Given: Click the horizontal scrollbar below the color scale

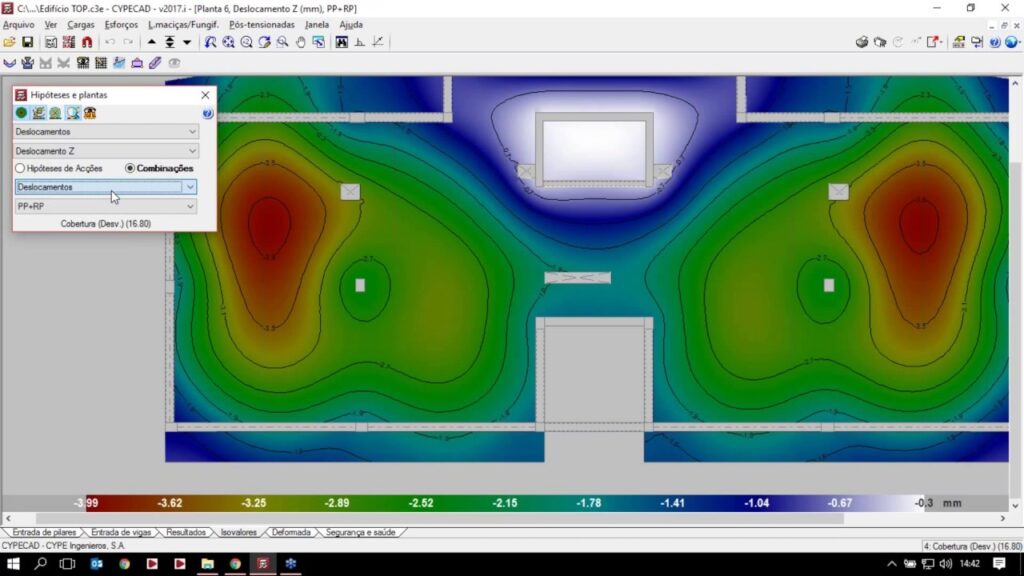Looking at the screenshot, I should [500, 518].
